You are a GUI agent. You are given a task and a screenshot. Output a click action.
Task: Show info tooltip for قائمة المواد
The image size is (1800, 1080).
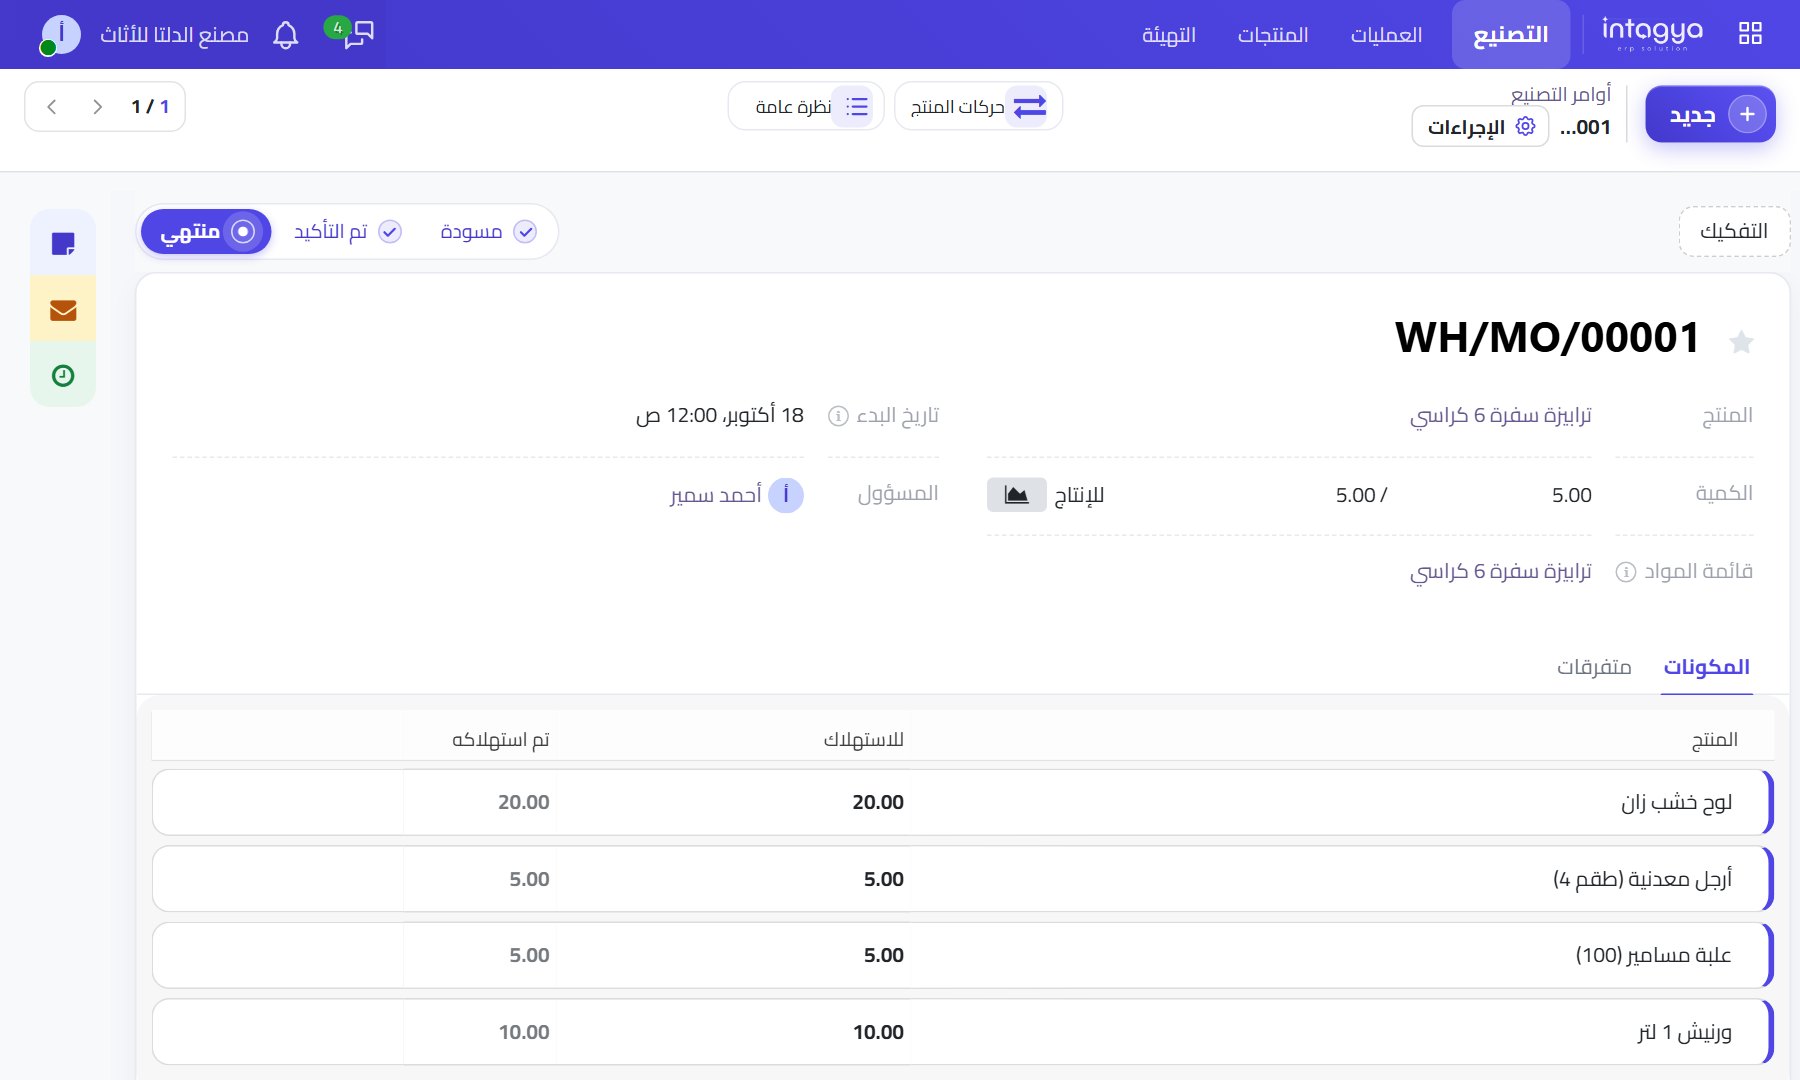click(1626, 572)
